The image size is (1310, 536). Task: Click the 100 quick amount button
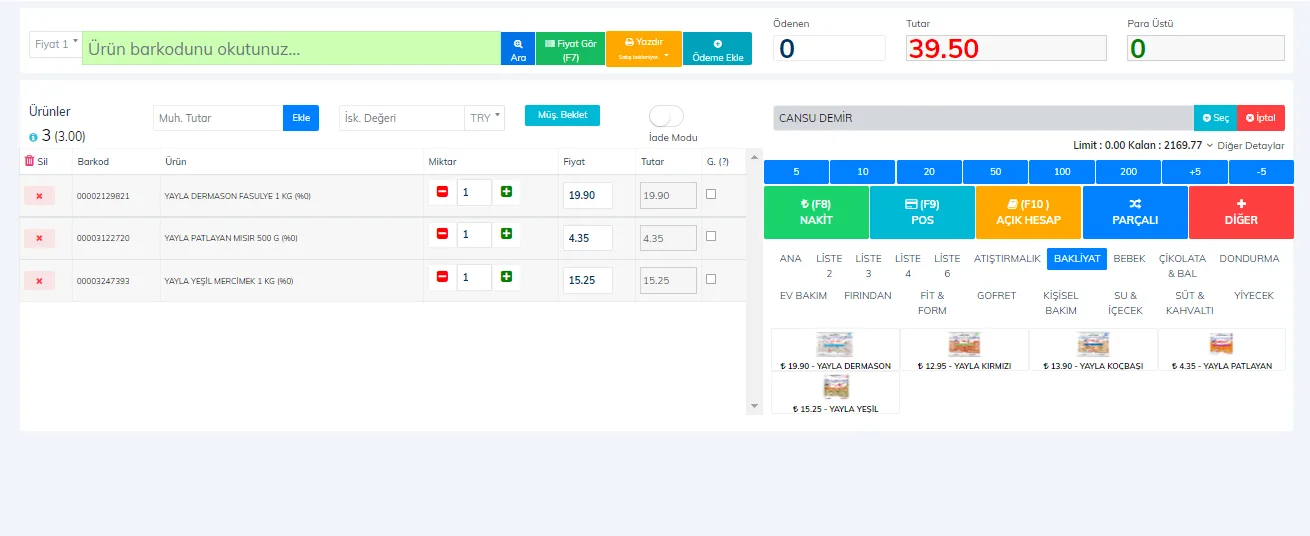pyautogui.click(x=1062, y=172)
